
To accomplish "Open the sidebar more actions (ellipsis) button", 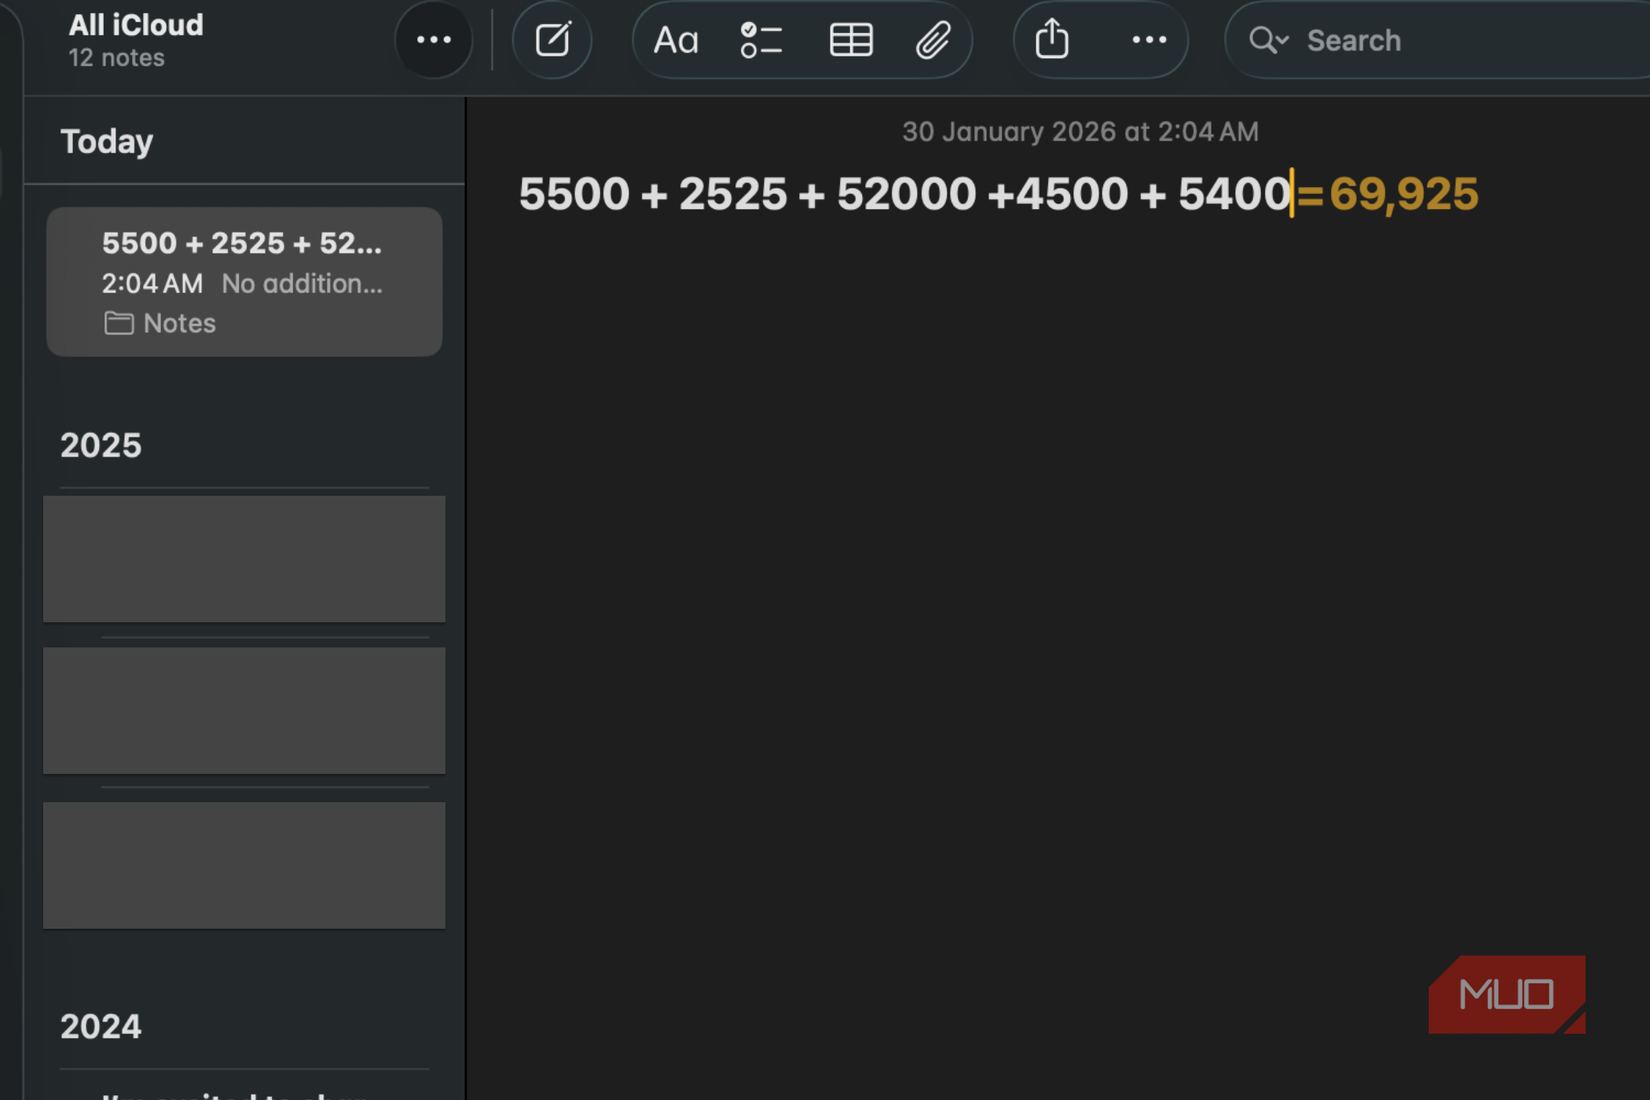I will point(433,40).
